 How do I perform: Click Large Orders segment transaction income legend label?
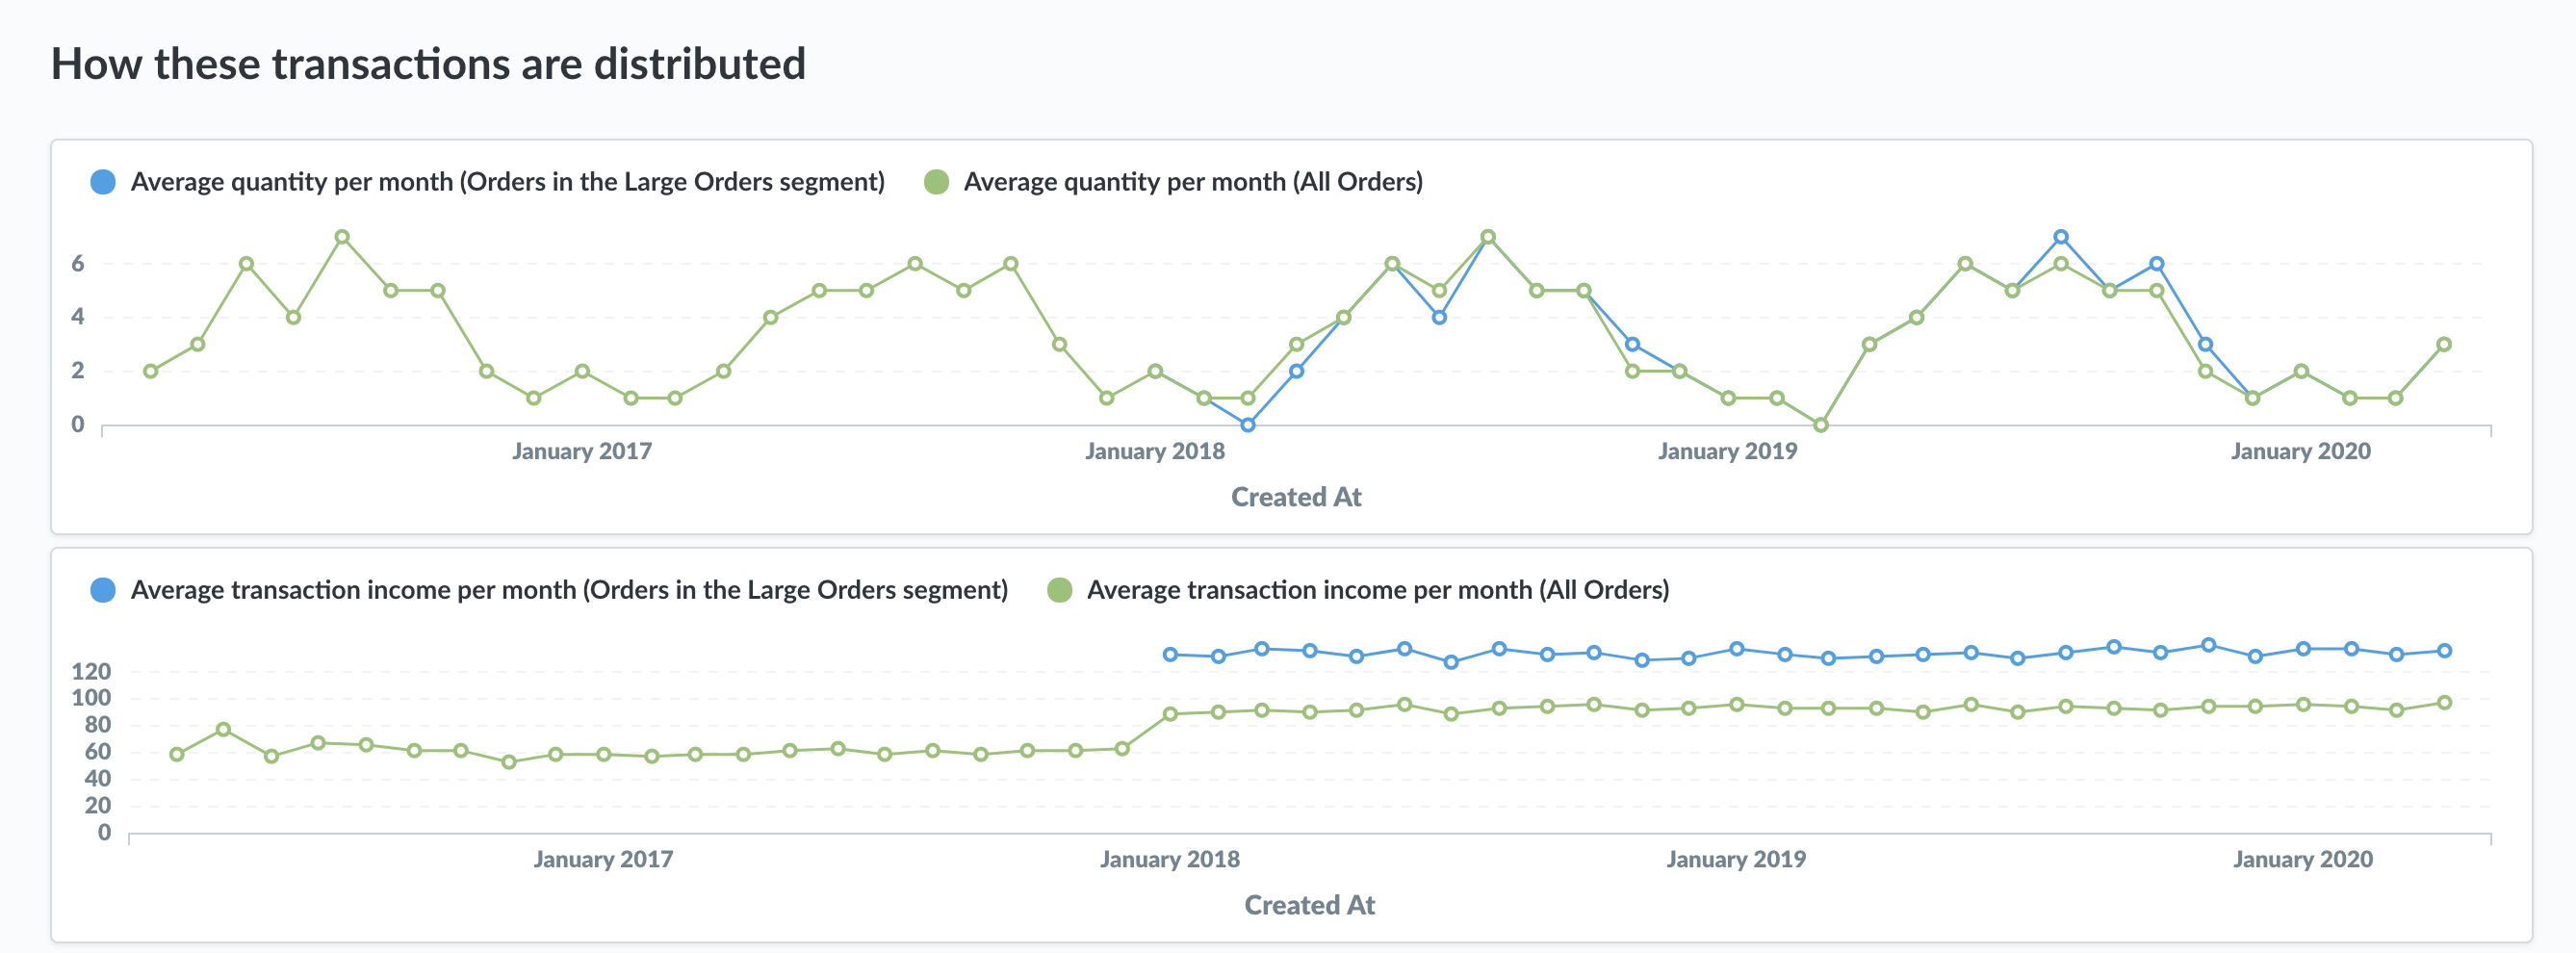(568, 590)
